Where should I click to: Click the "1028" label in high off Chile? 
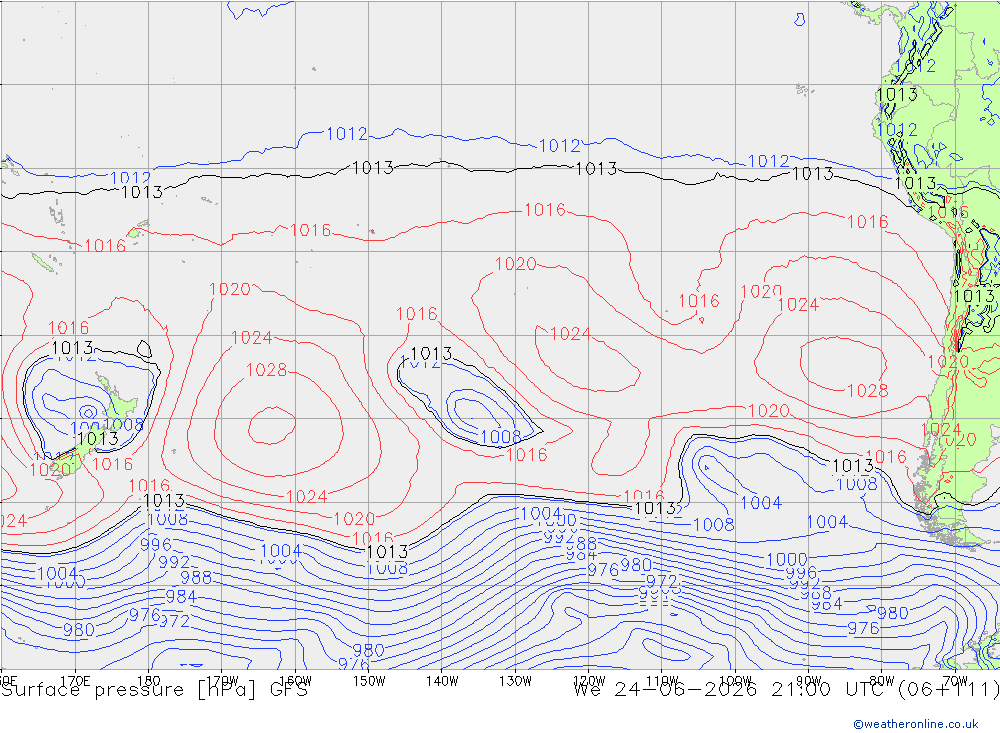[x=867, y=390]
